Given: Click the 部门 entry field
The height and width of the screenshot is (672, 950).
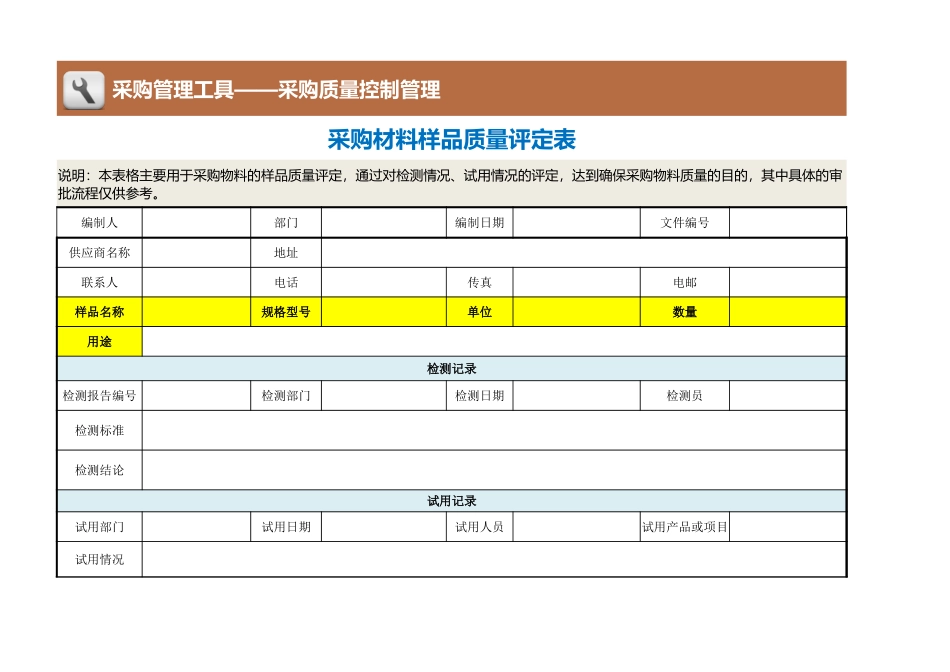Looking at the screenshot, I should (x=385, y=223).
